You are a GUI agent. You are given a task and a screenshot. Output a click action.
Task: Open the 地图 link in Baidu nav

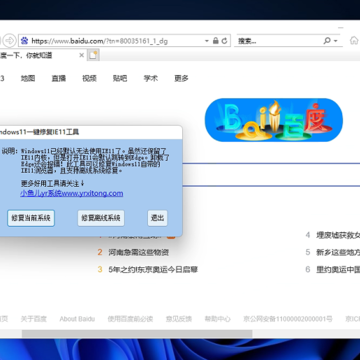[x=28, y=78]
